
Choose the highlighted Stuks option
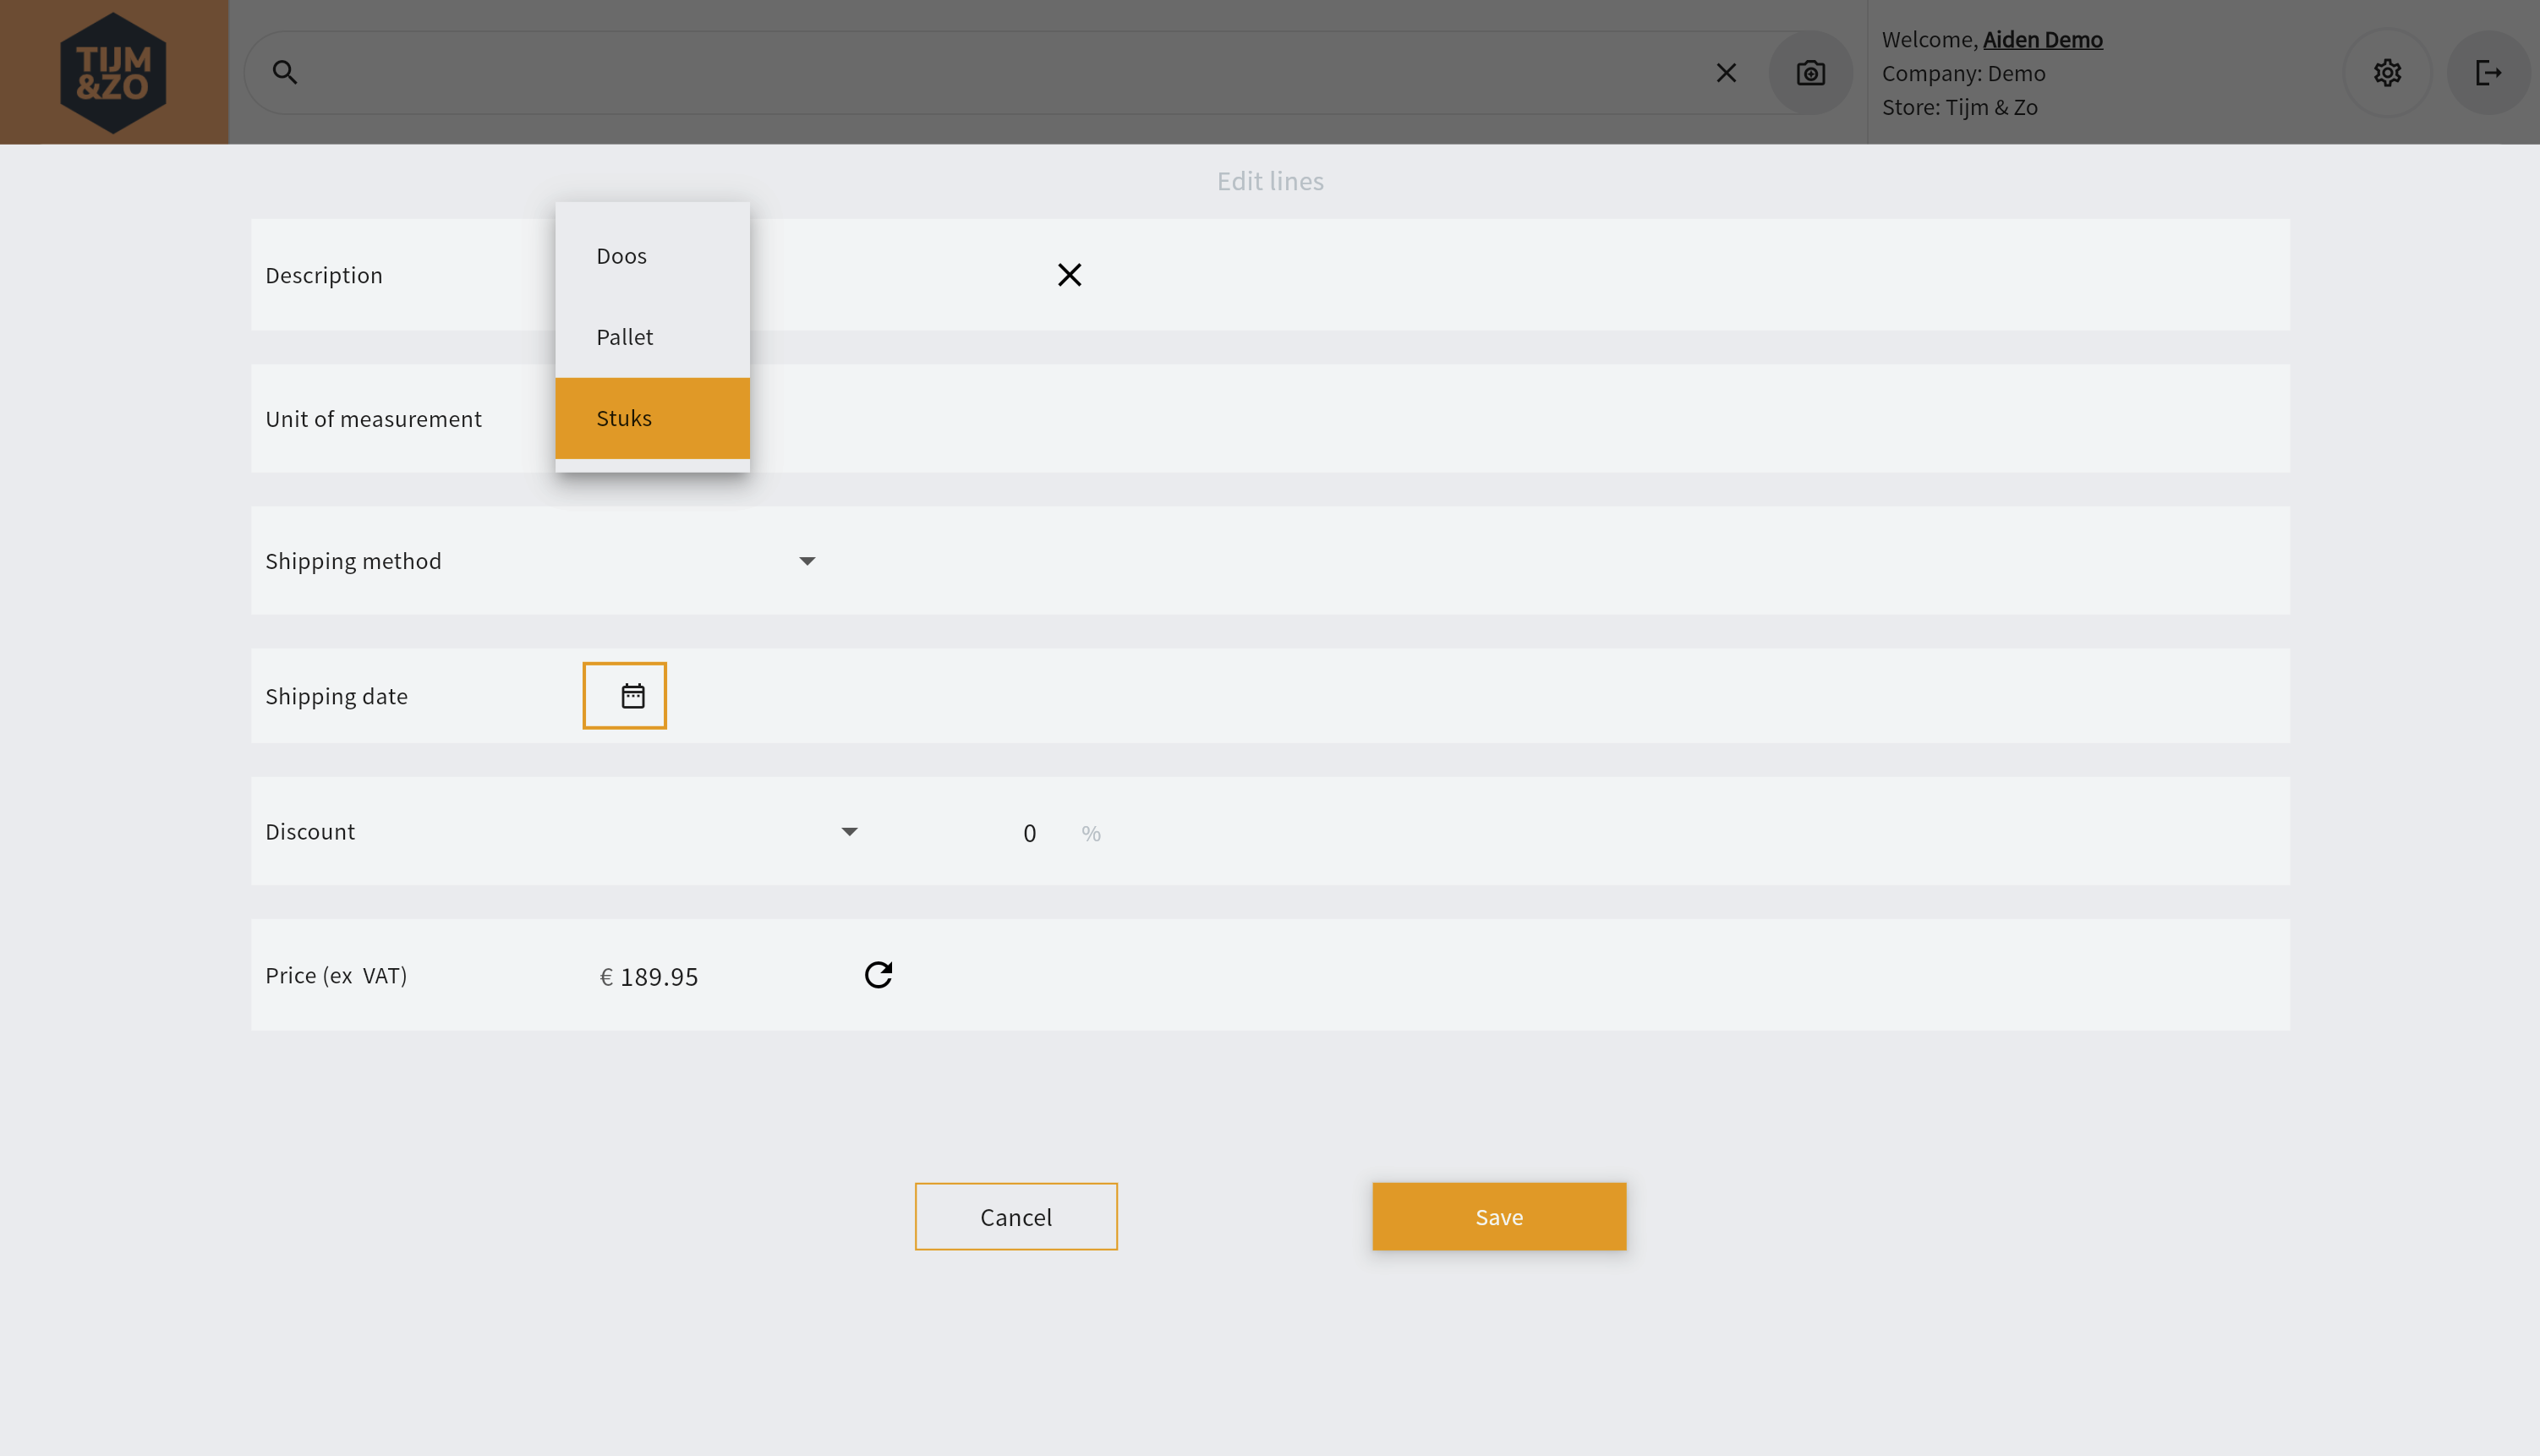click(x=652, y=418)
